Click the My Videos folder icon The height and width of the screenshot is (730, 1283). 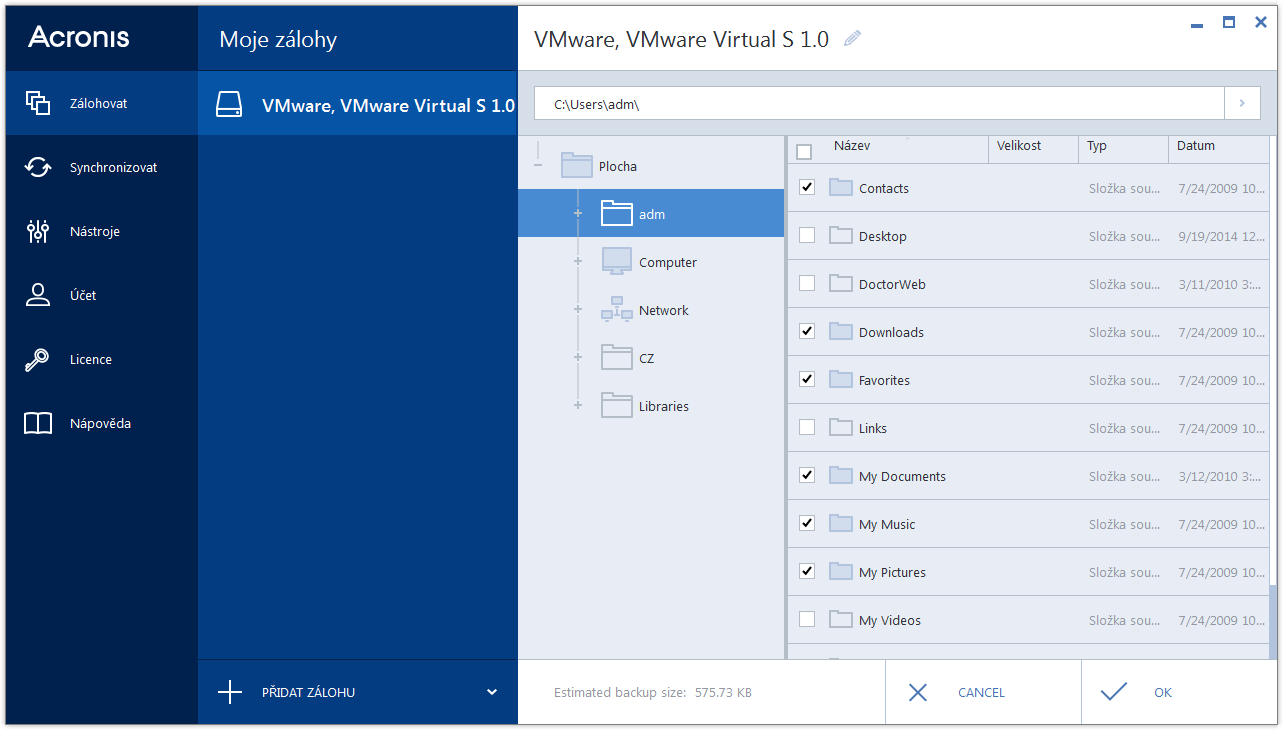click(840, 619)
